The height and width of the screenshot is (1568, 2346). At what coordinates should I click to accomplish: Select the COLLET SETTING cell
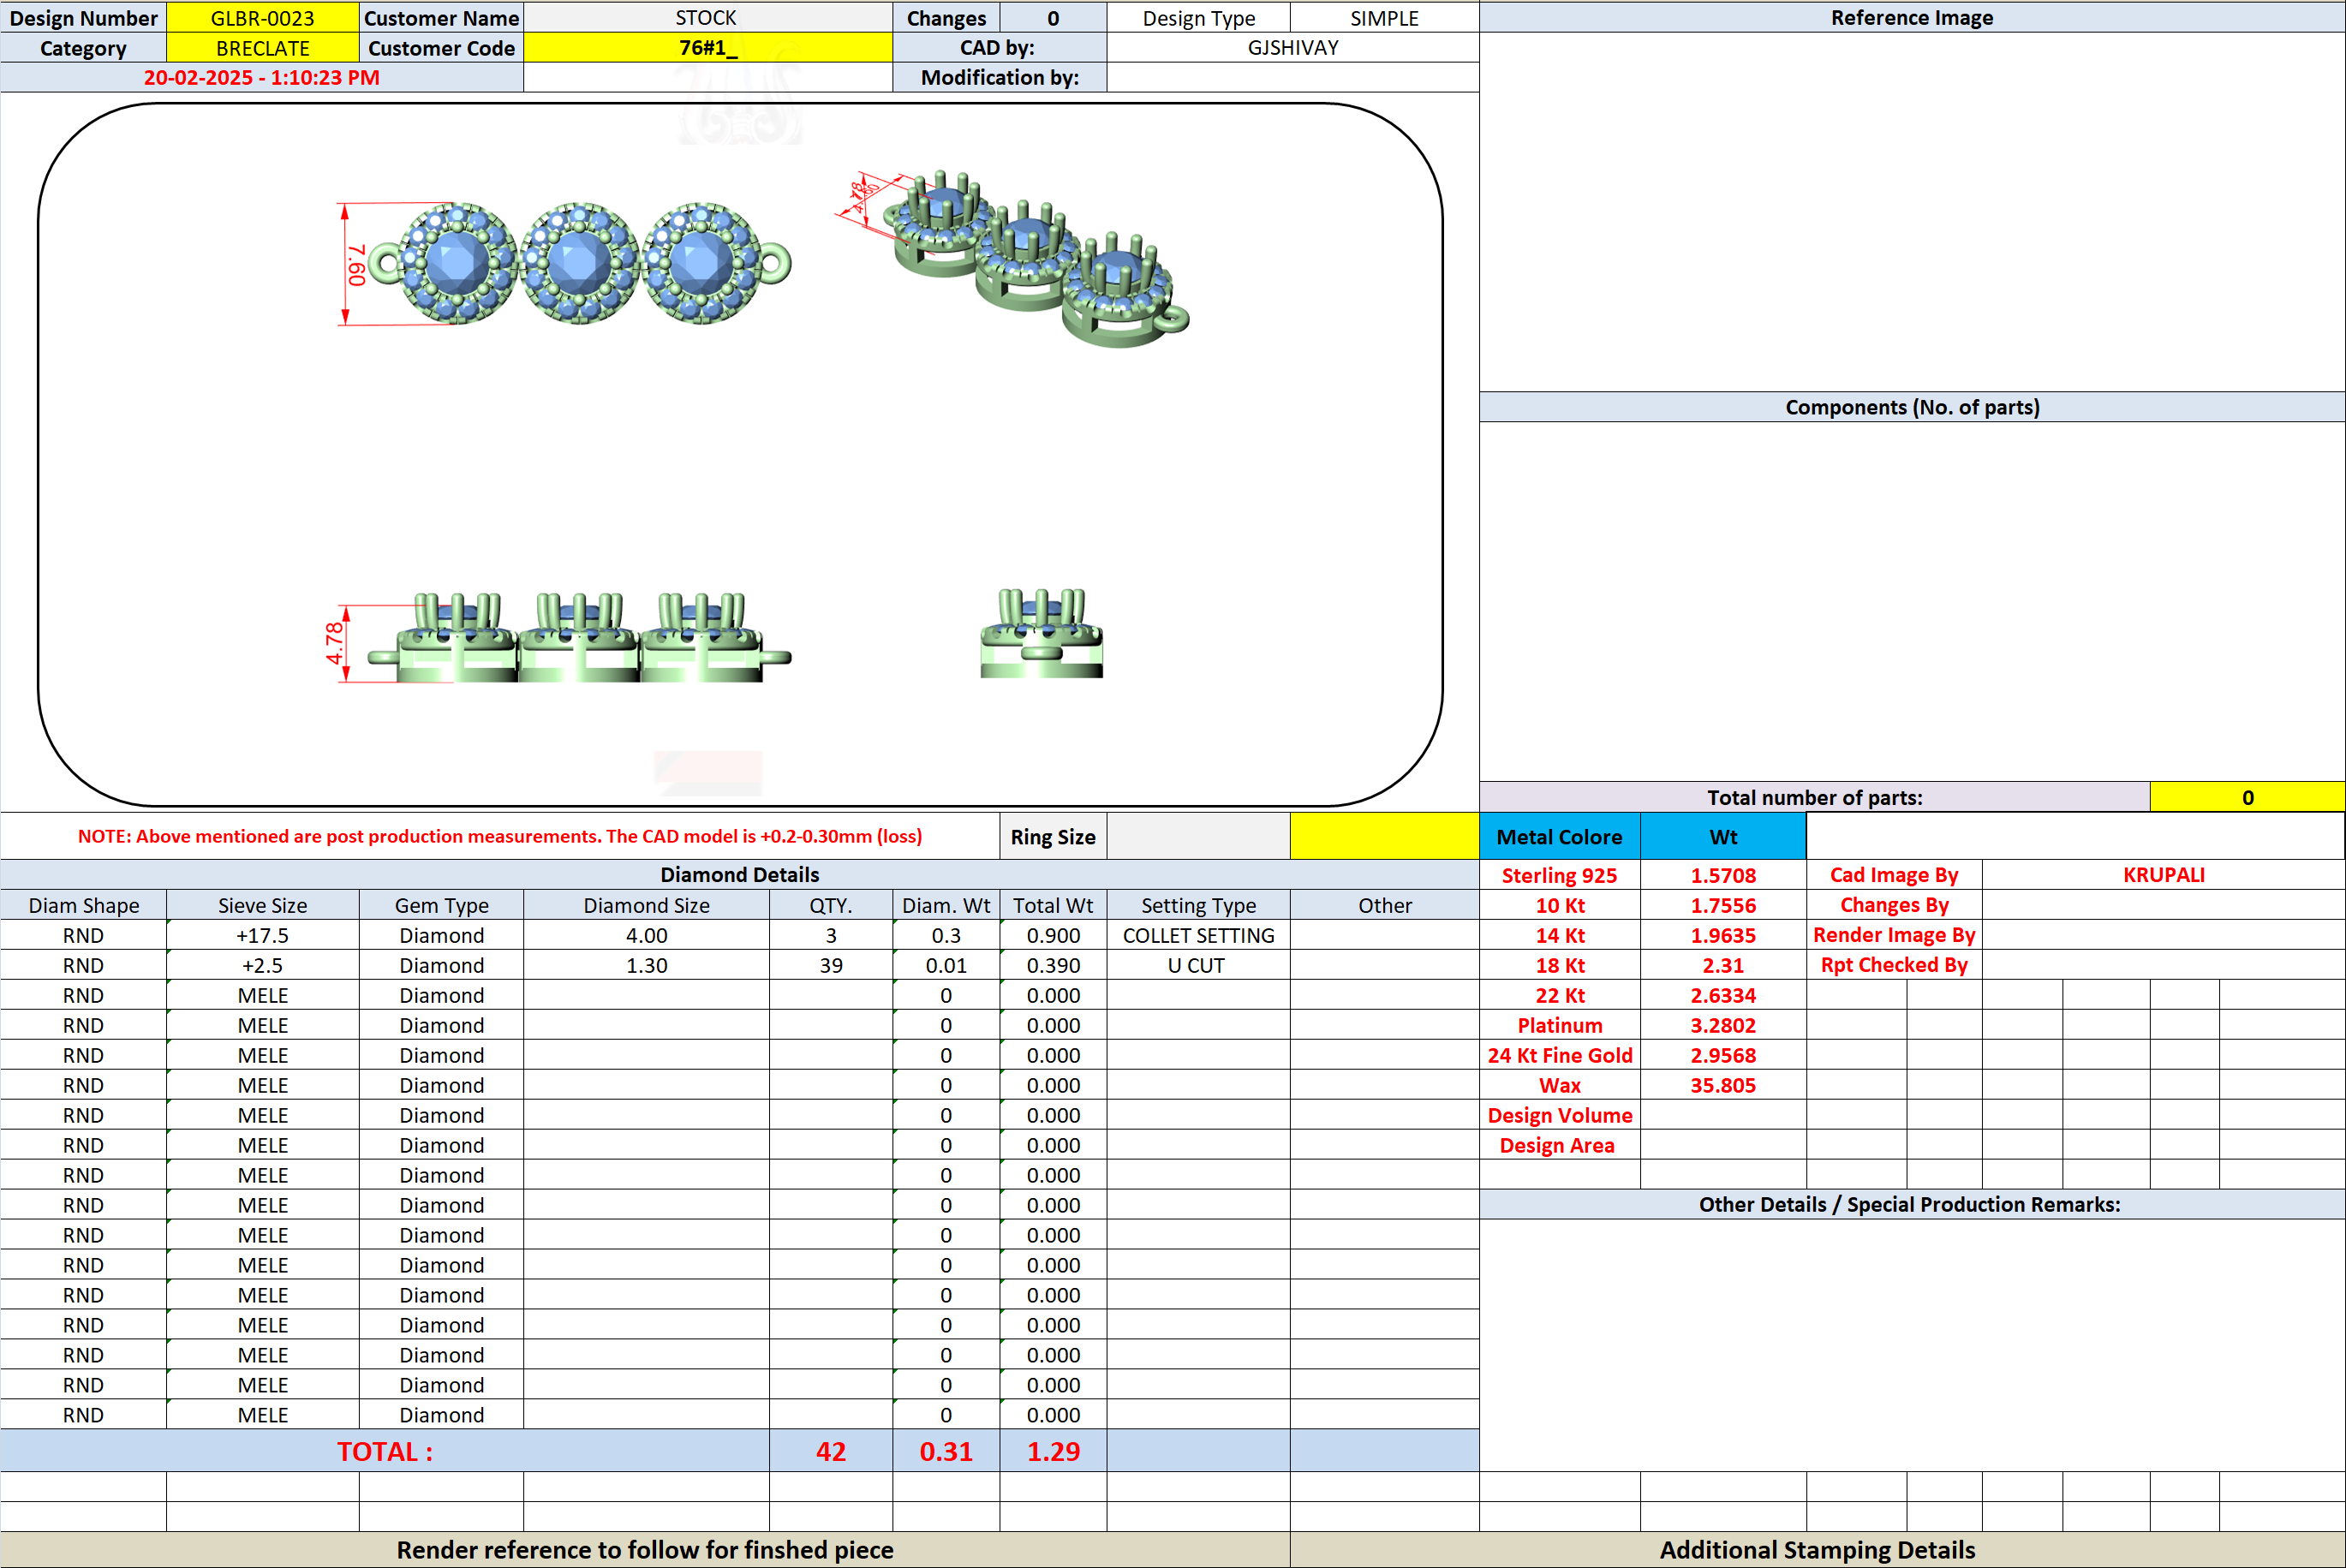1198,935
